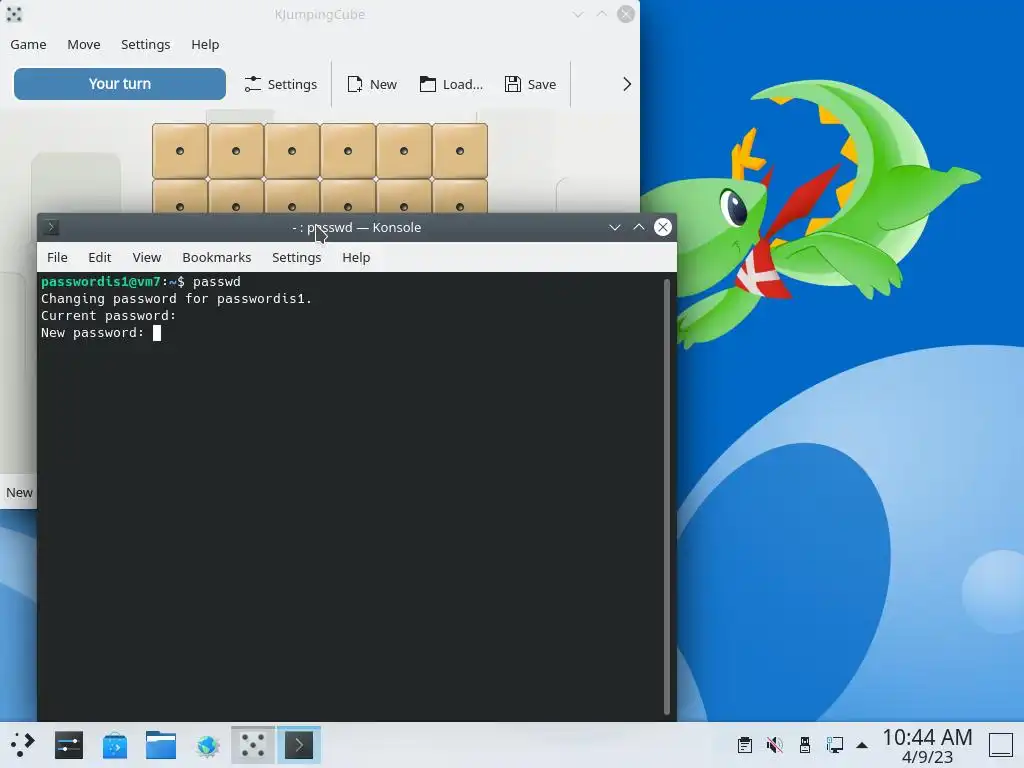1024x768 pixels.
Task: Minimize the Konsole window
Action: (x=615, y=227)
